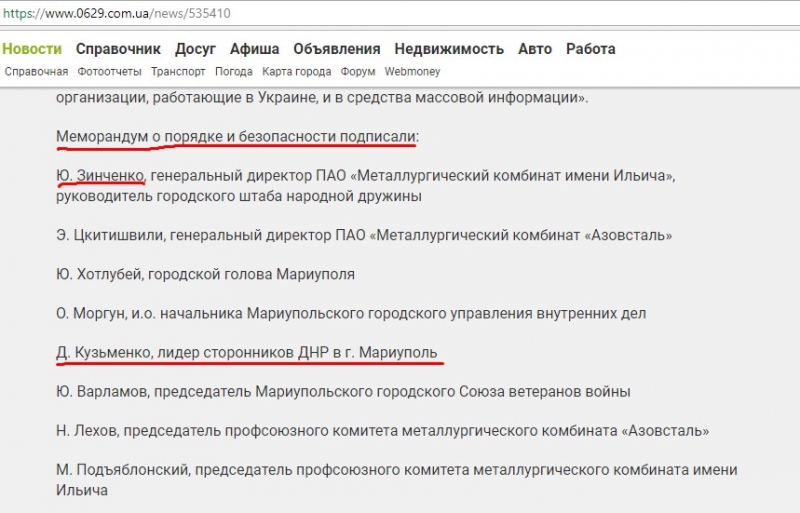Open the Авто menu item
Viewport: 800px width, 513px height.
coord(534,49)
